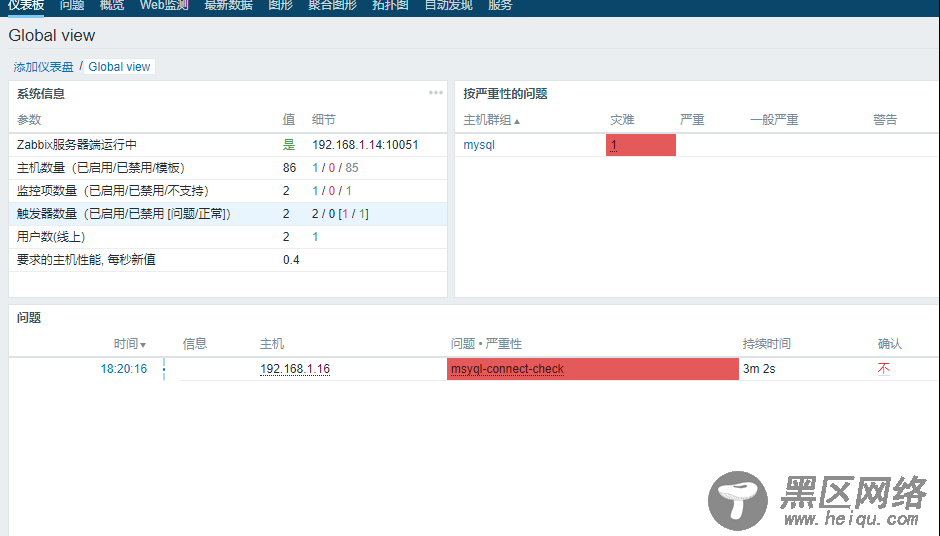Click the 0.4 new values per second cell
The image size is (940, 536).
click(291, 260)
